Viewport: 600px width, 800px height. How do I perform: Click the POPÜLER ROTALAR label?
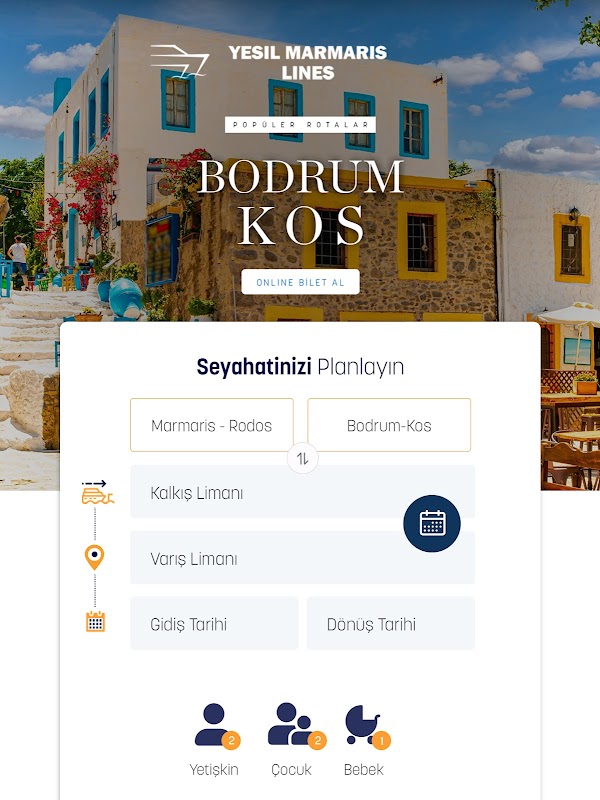click(x=301, y=124)
